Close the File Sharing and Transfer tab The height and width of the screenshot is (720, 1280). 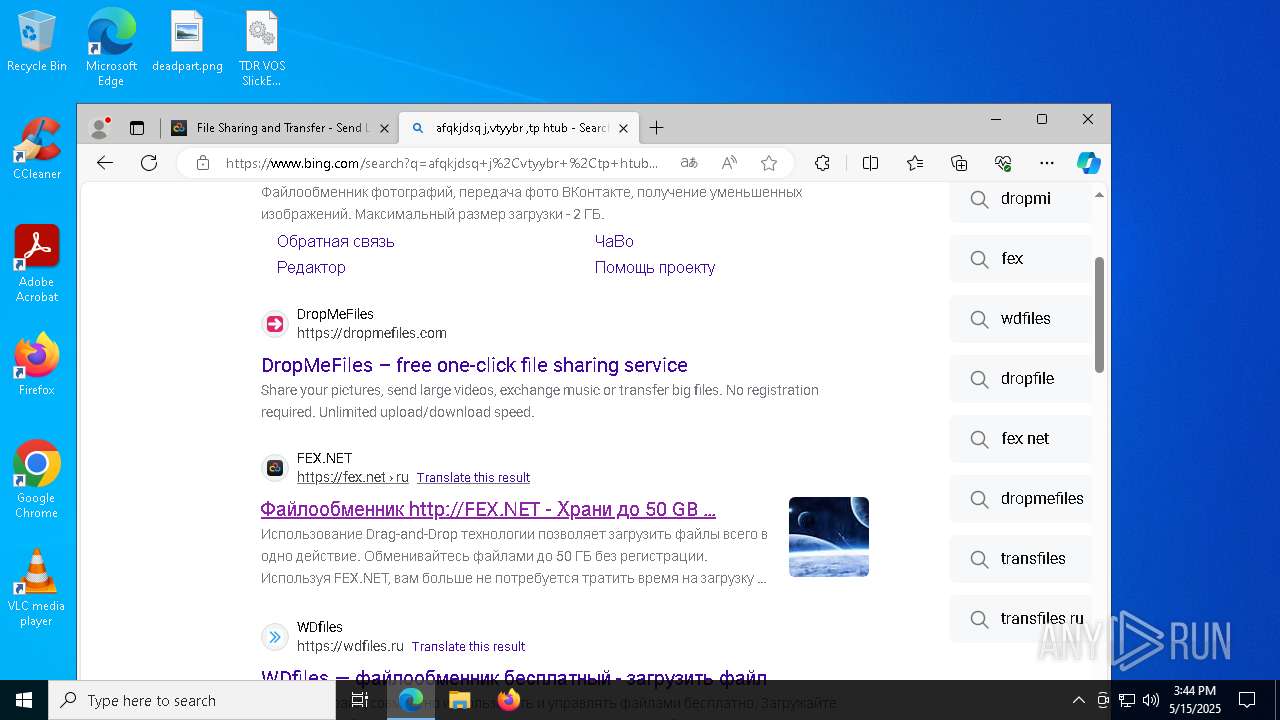(385, 128)
